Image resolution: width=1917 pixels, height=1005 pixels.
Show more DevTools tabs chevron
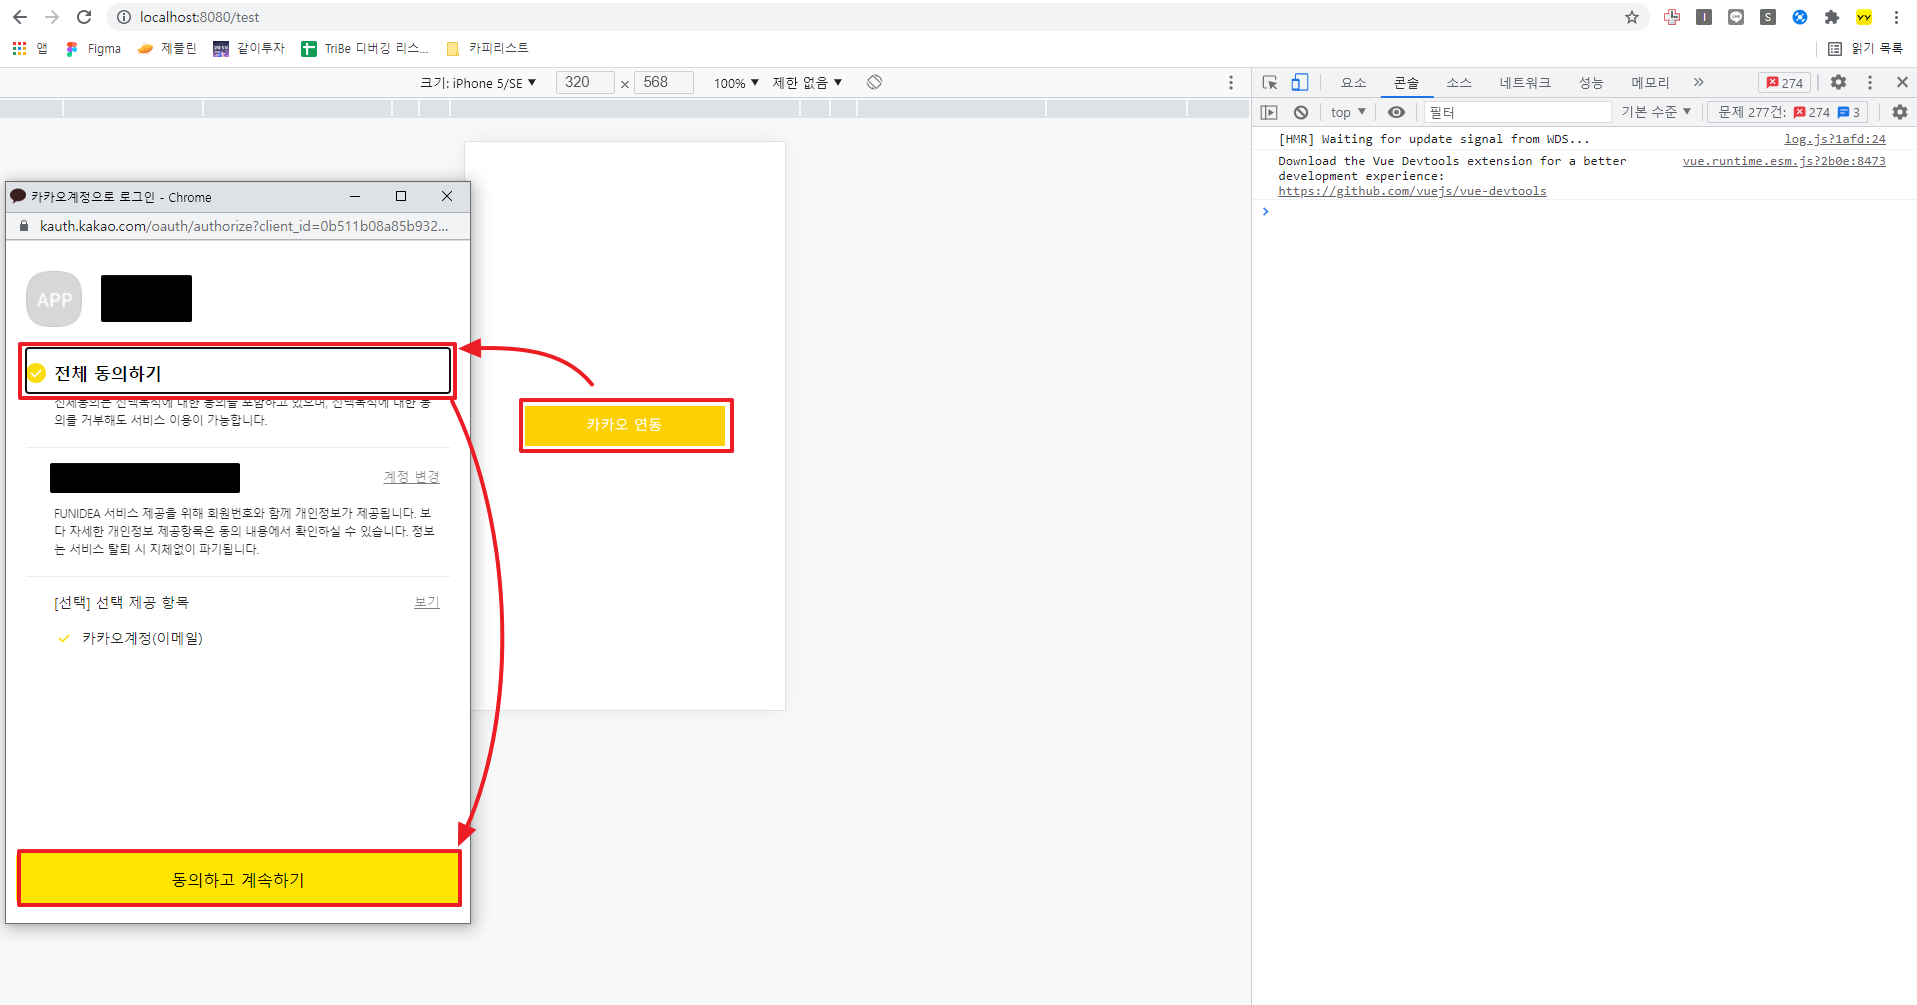tap(1698, 82)
